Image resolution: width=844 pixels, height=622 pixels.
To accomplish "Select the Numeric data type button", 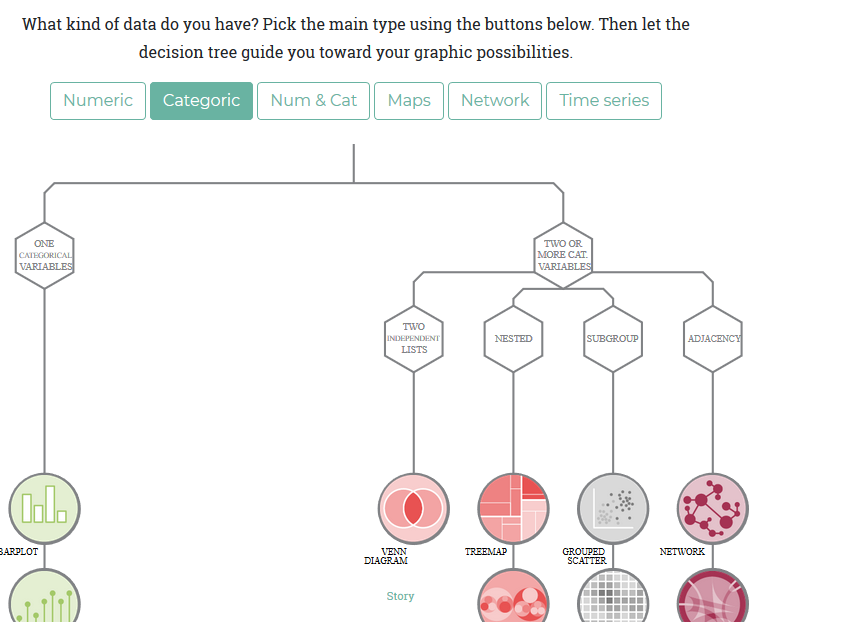I will pos(98,101).
